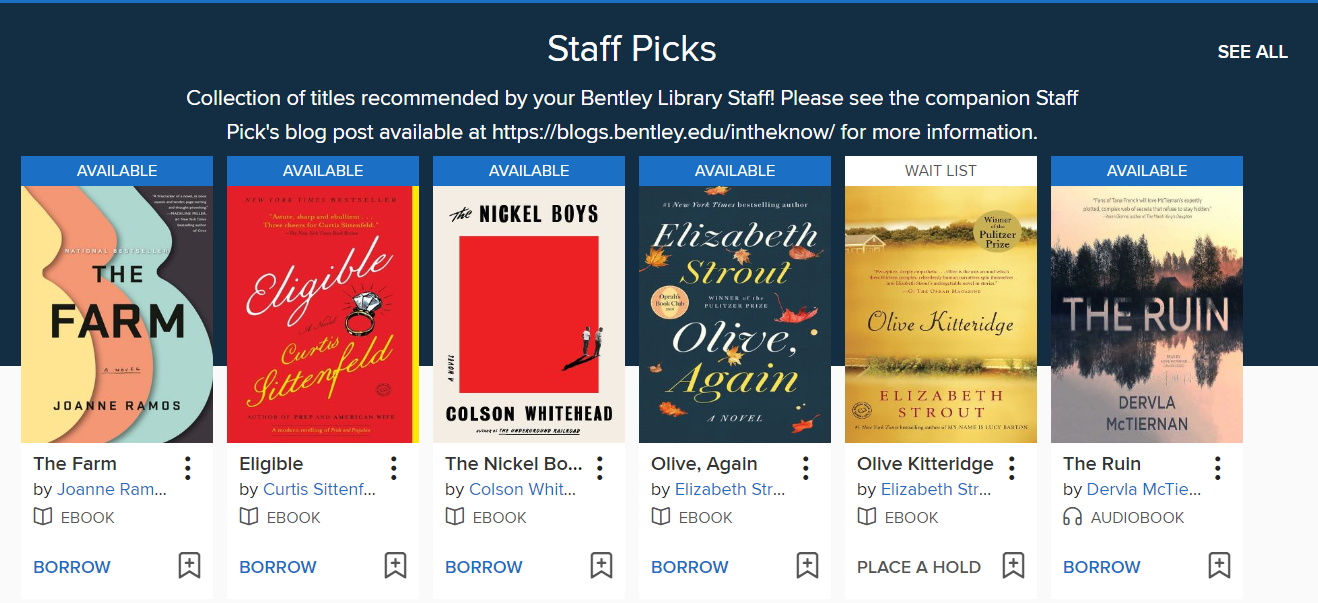Screen dimensions: 1318x603
Task: Add The Farm to wish list
Action: tap(189, 565)
